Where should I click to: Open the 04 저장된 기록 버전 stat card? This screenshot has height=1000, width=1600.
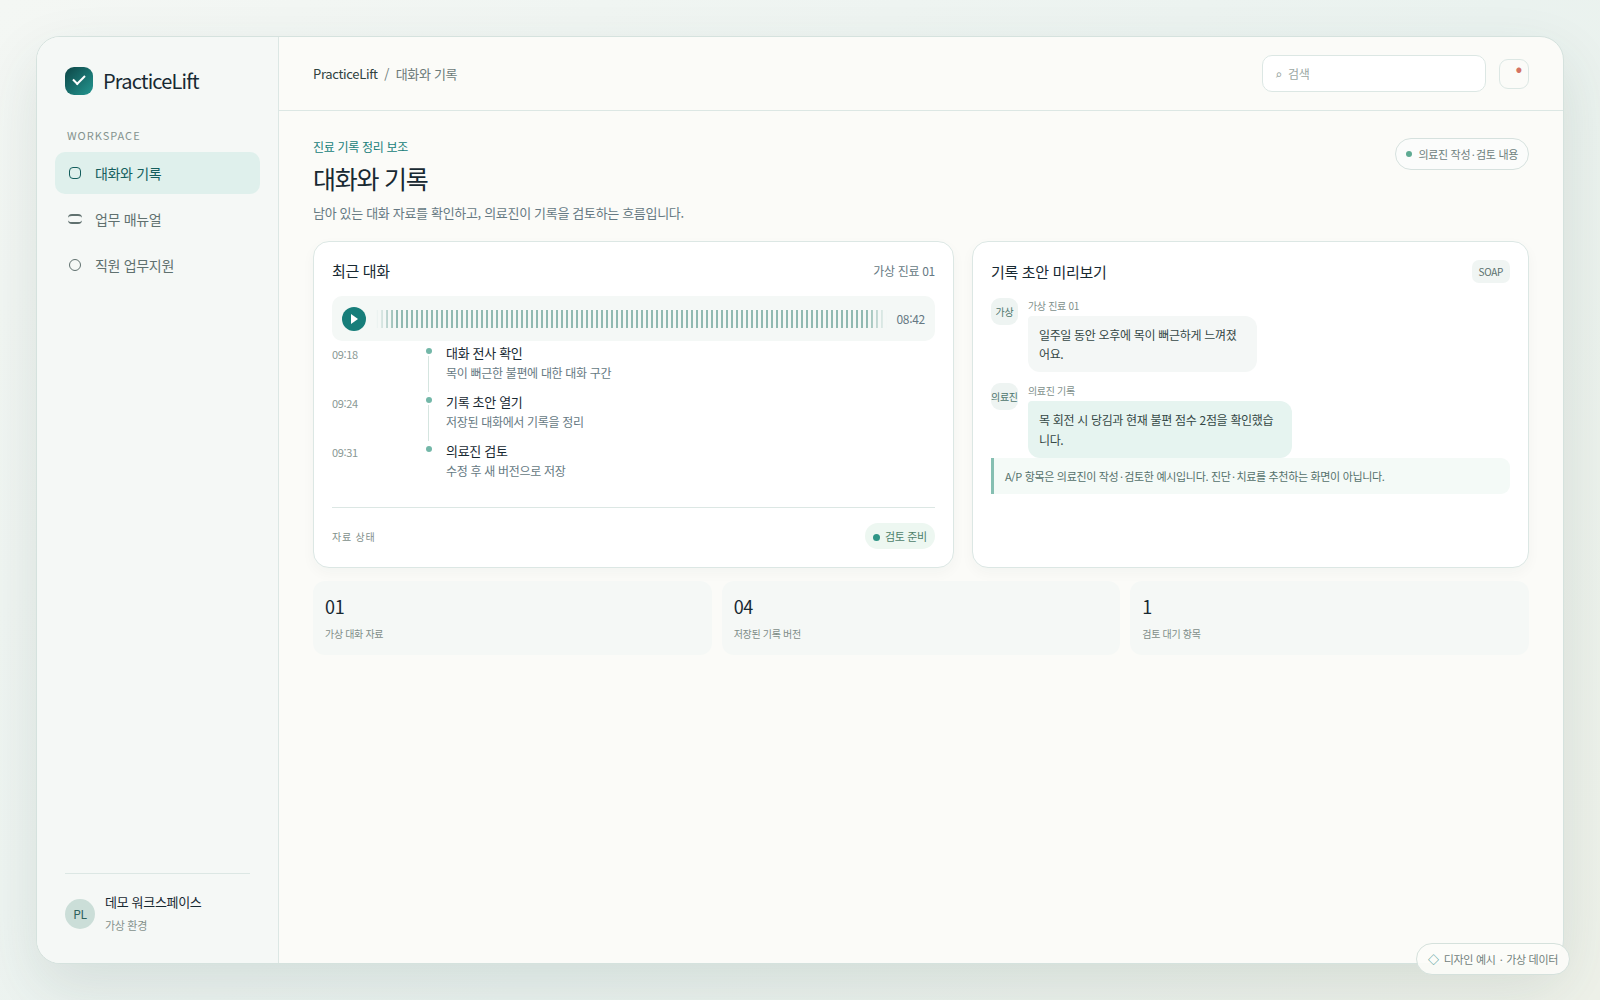(x=921, y=618)
